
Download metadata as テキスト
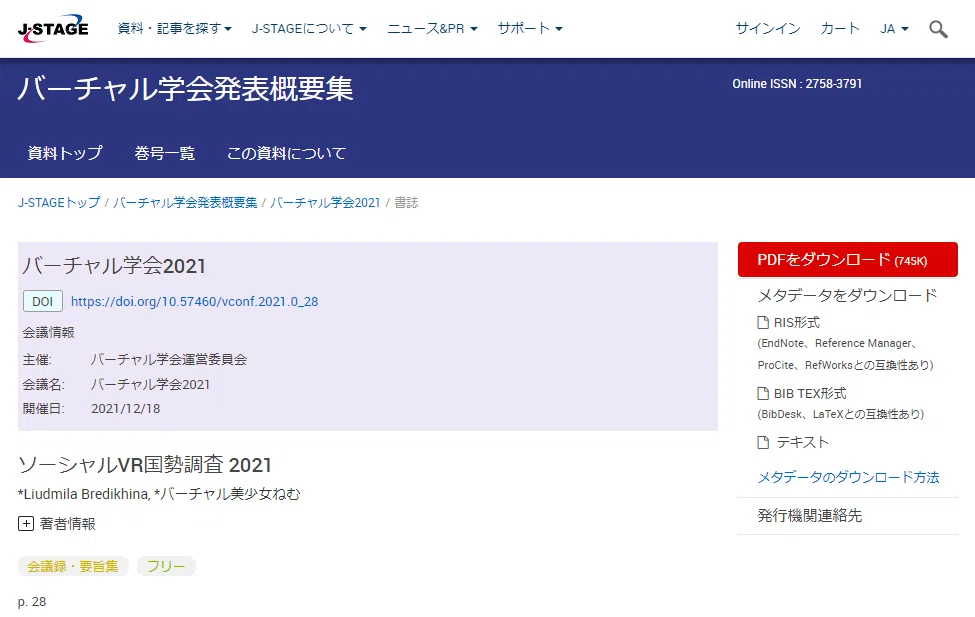[x=803, y=442]
